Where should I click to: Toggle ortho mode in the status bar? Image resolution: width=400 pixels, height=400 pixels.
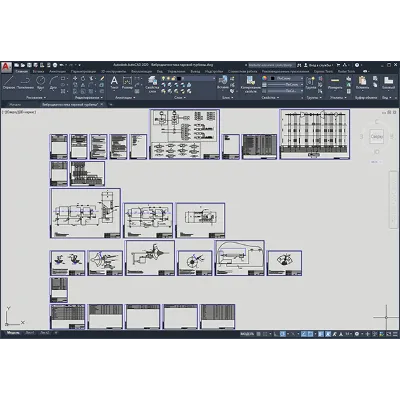tap(276, 334)
